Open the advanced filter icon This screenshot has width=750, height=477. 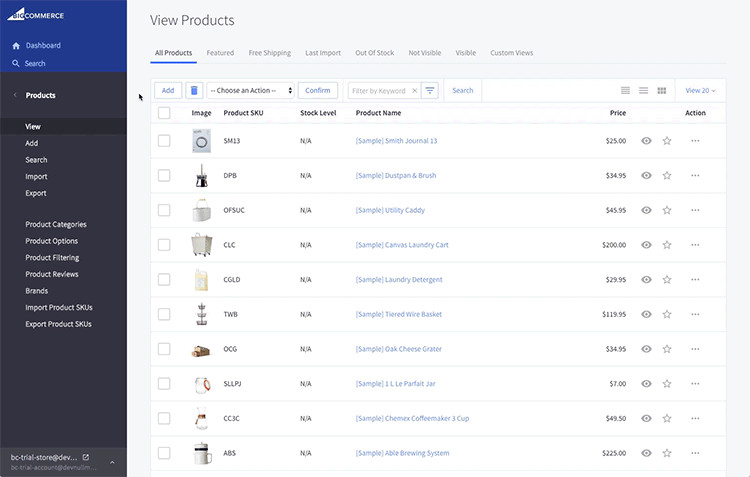(x=430, y=90)
